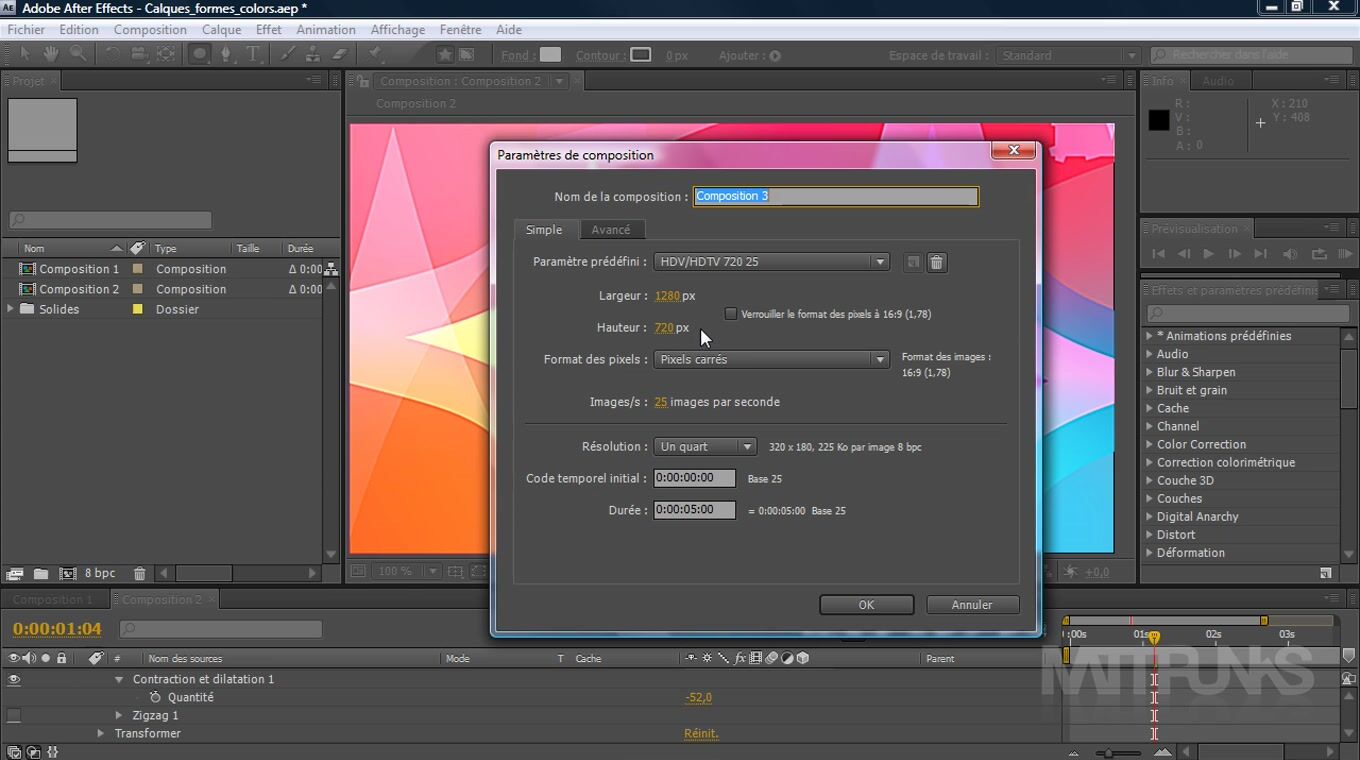Open the Calque menu
Screen dimensions: 1360x760
[x=221, y=30]
